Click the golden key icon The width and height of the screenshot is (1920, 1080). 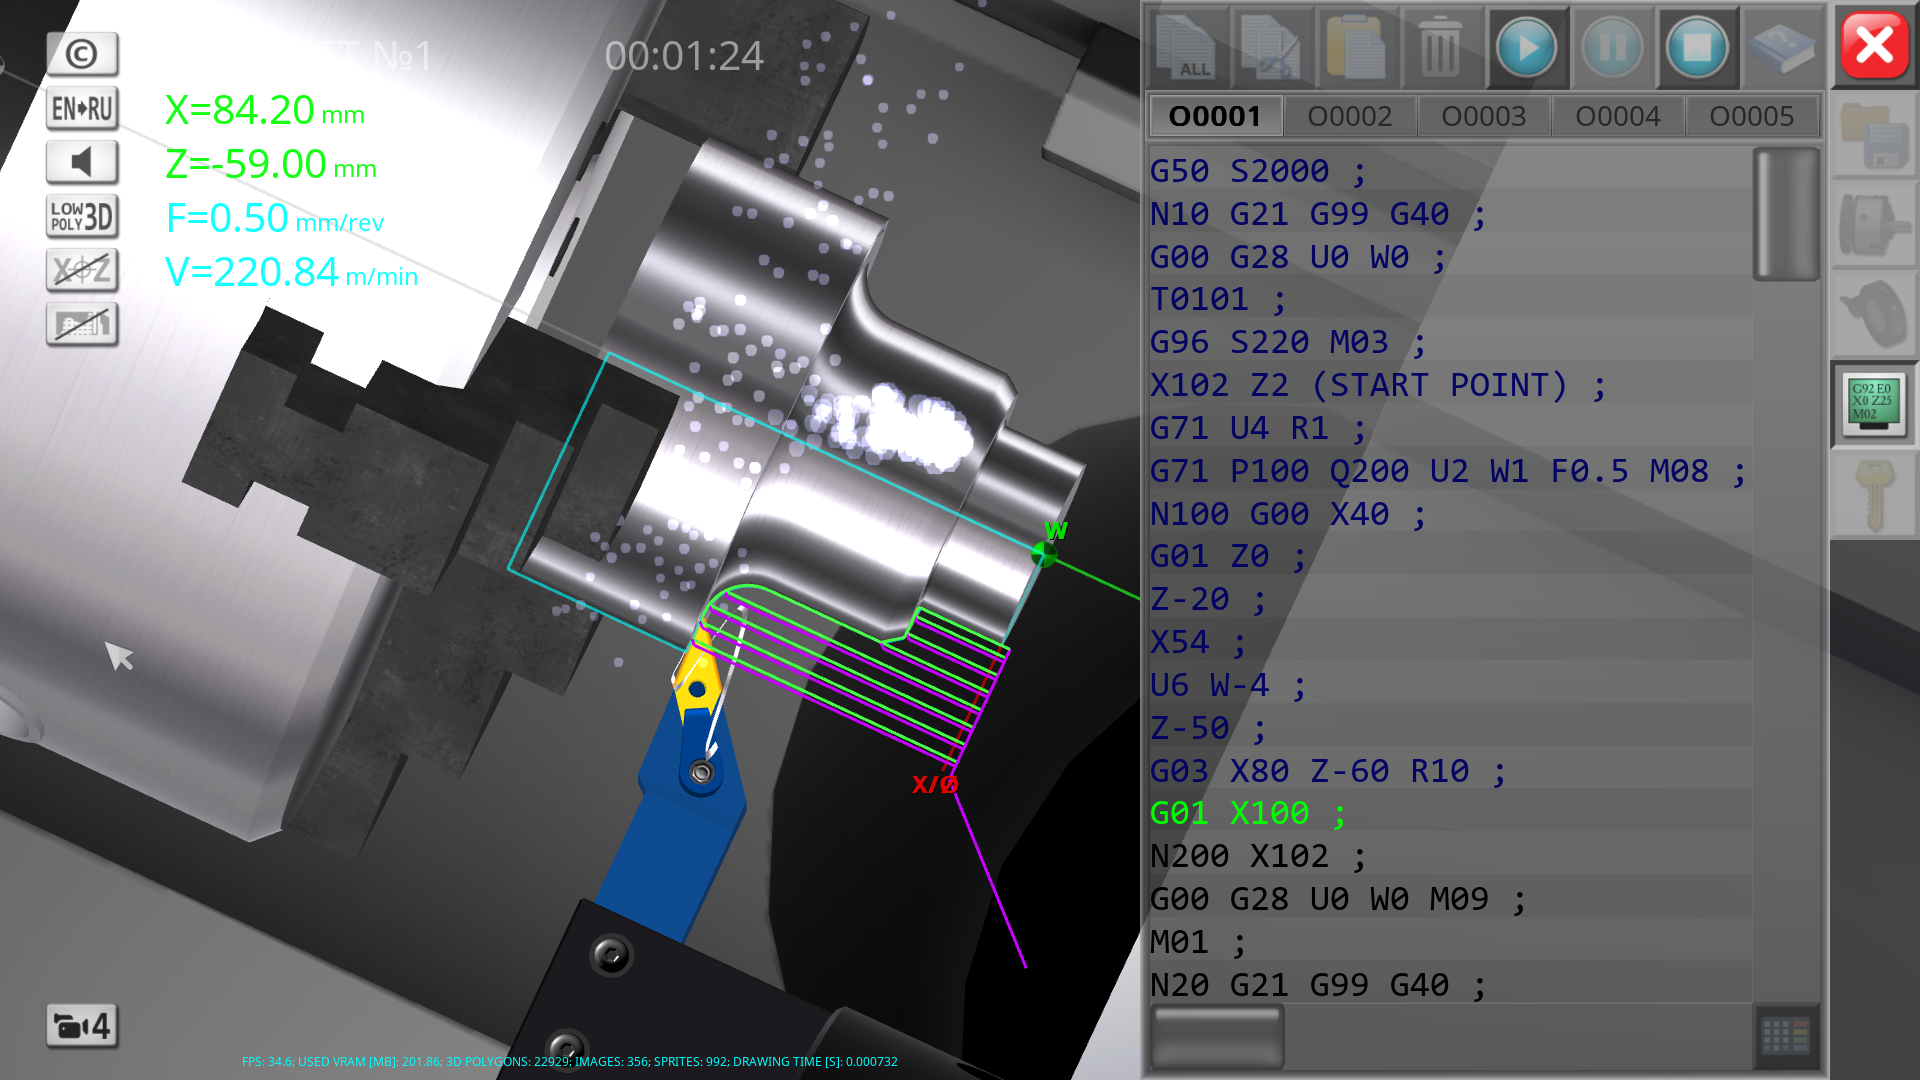click(1874, 494)
